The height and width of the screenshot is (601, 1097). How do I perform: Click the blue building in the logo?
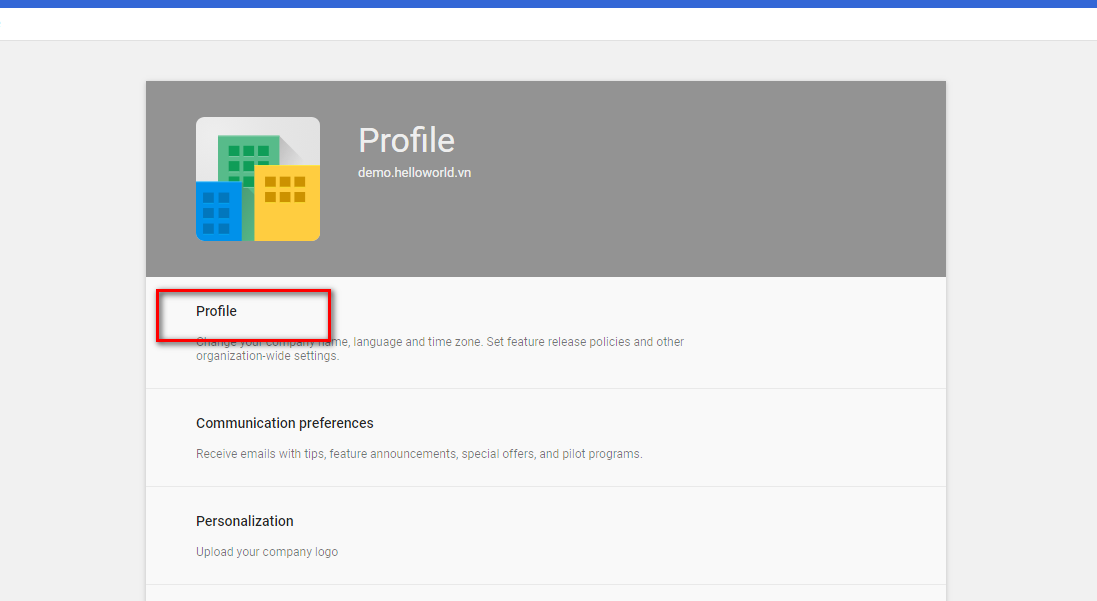(x=218, y=211)
